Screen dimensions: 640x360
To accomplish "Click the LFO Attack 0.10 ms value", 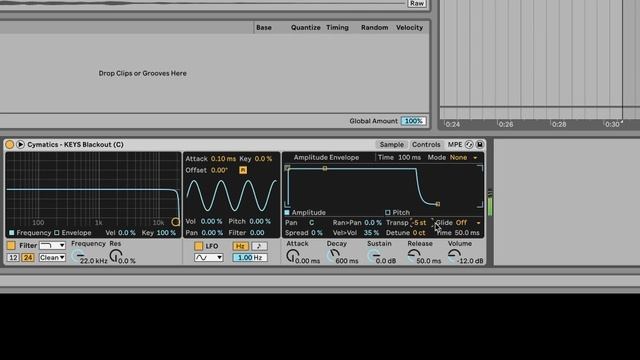I will pyautogui.click(x=224, y=158).
